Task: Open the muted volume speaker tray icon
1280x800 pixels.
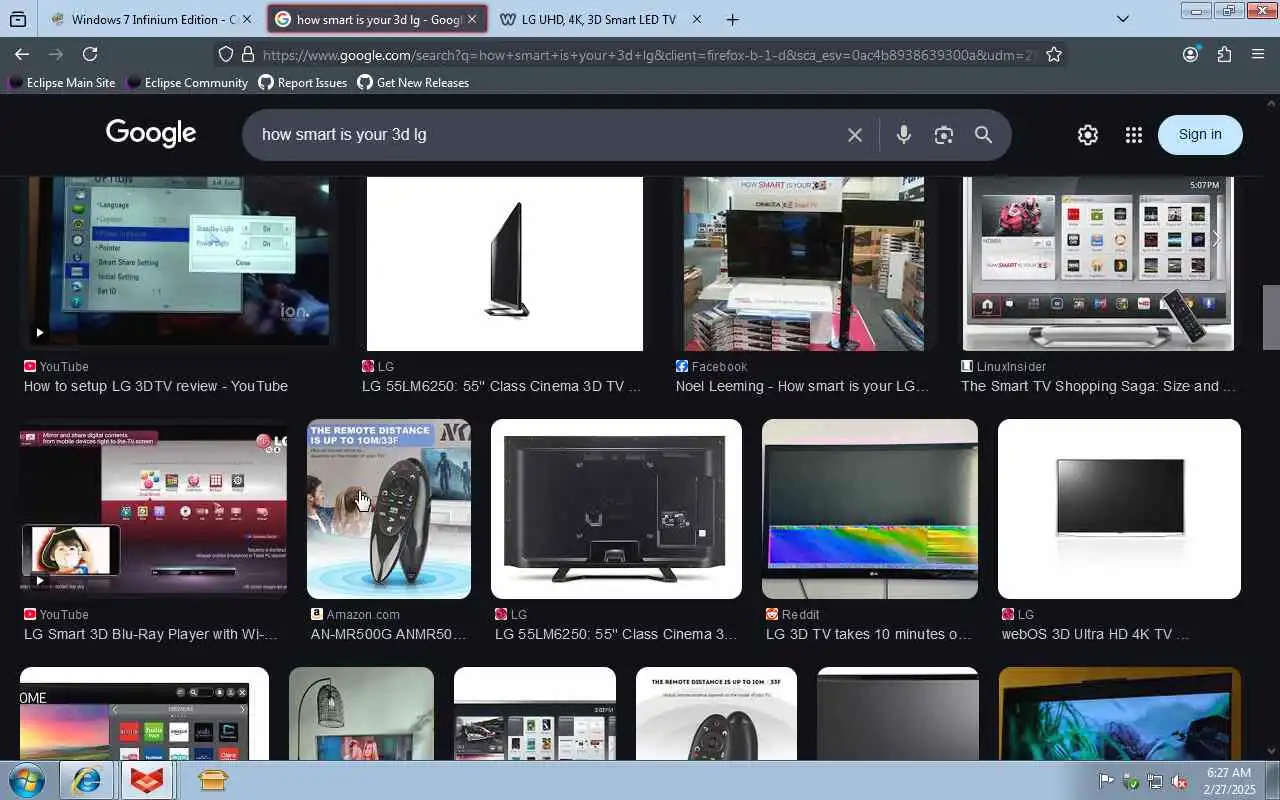Action: pos(1179,781)
